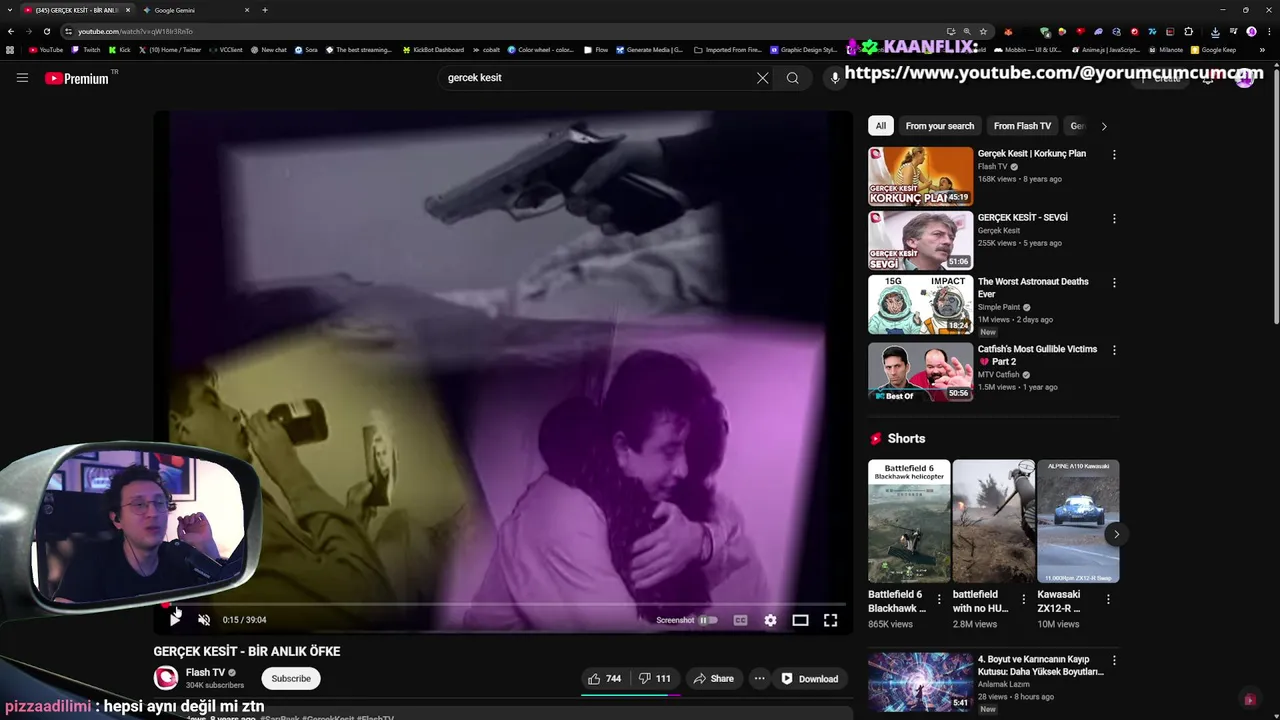The height and width of the screenshot is (720, 1280).
Task: Open options for battlefield with no HUD short
Action: click(1023, 600)
